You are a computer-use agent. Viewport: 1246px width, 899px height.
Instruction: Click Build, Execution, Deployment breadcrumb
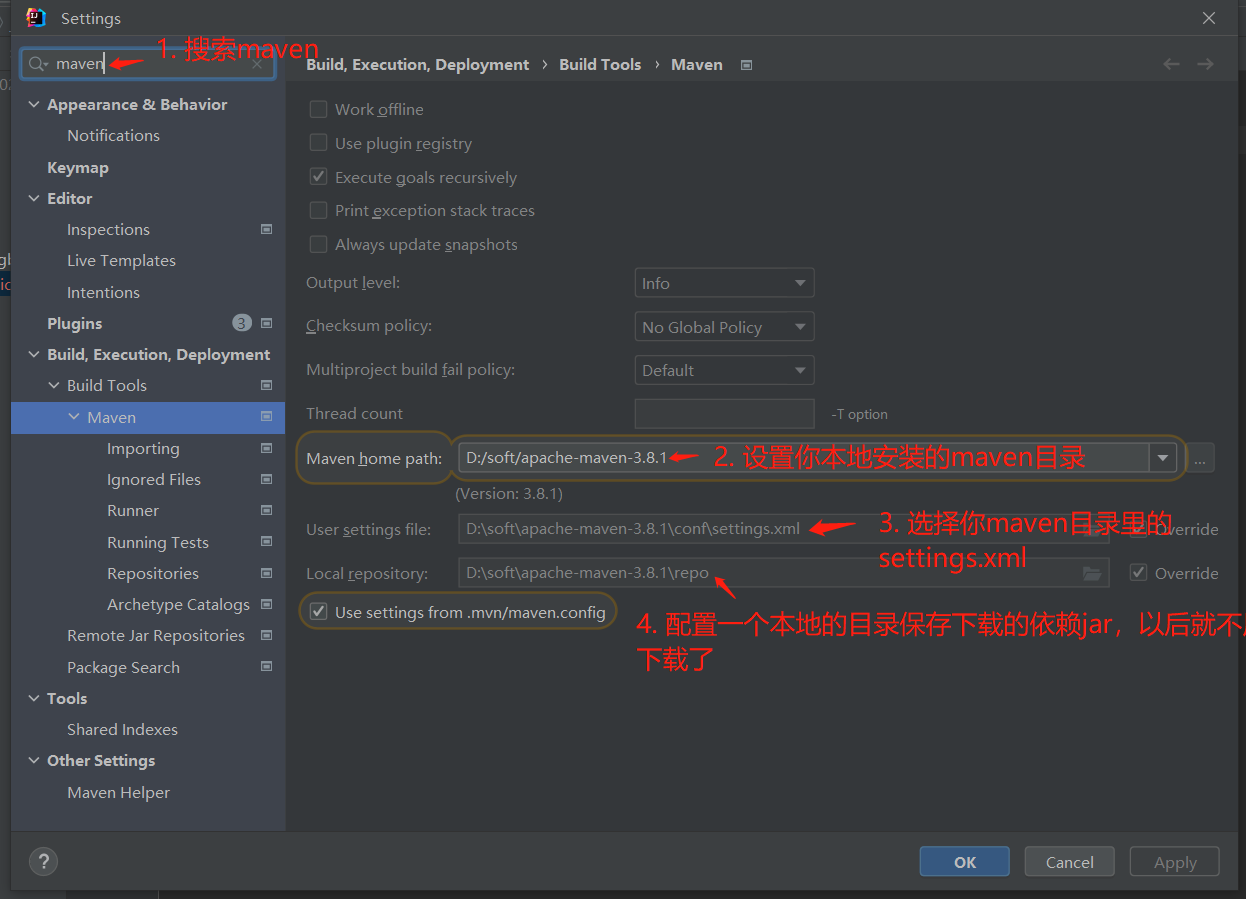(x=418, y=64)
